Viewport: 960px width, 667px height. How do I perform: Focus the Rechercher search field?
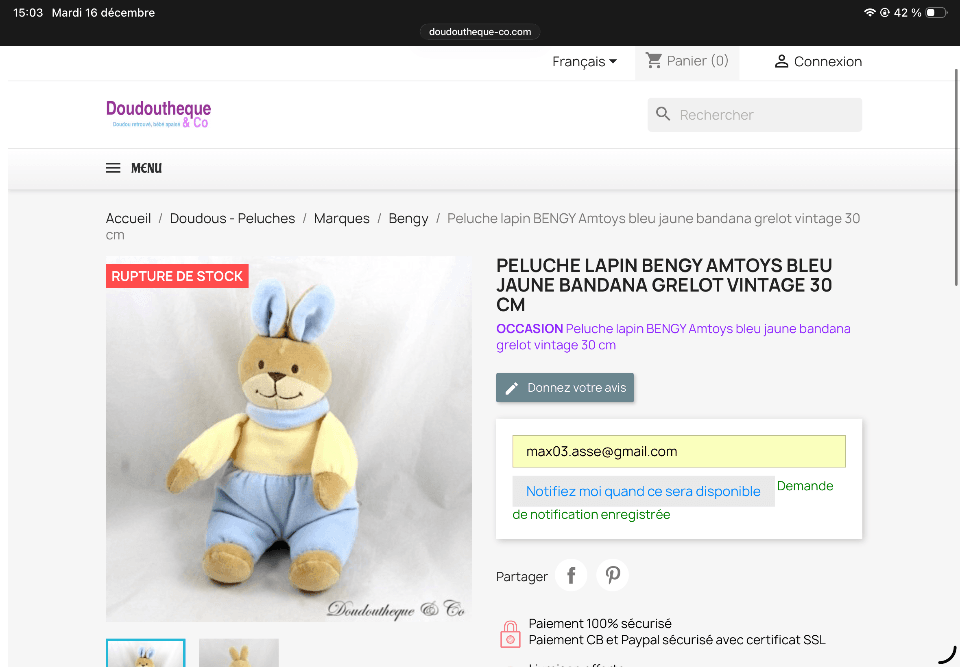755,115
